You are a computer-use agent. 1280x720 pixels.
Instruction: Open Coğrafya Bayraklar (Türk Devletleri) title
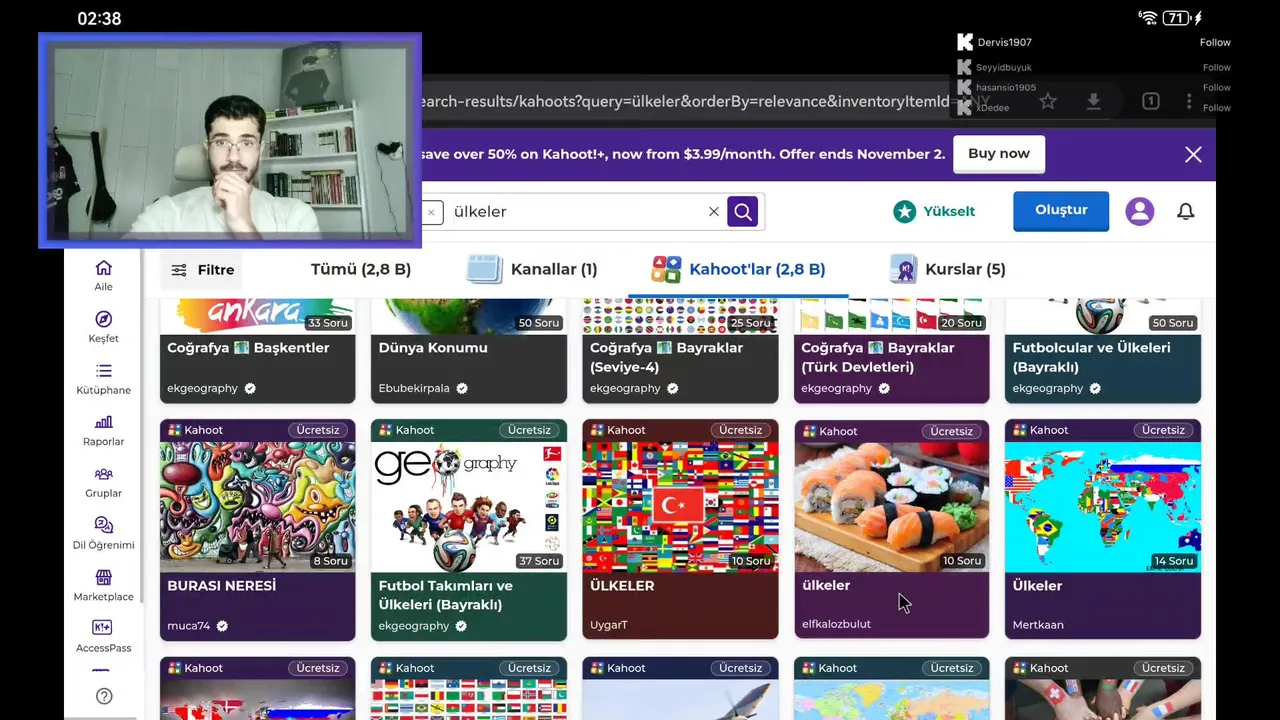[878, 357]
